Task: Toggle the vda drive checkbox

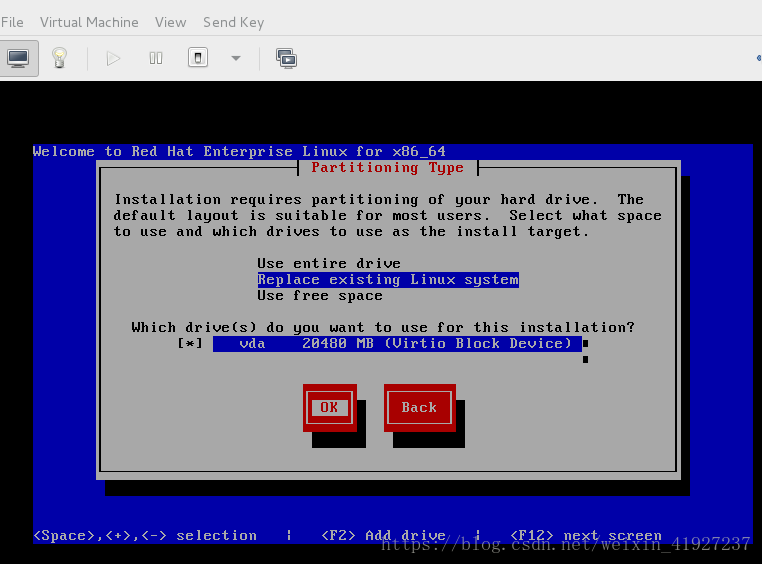Action: coord(190,343)
